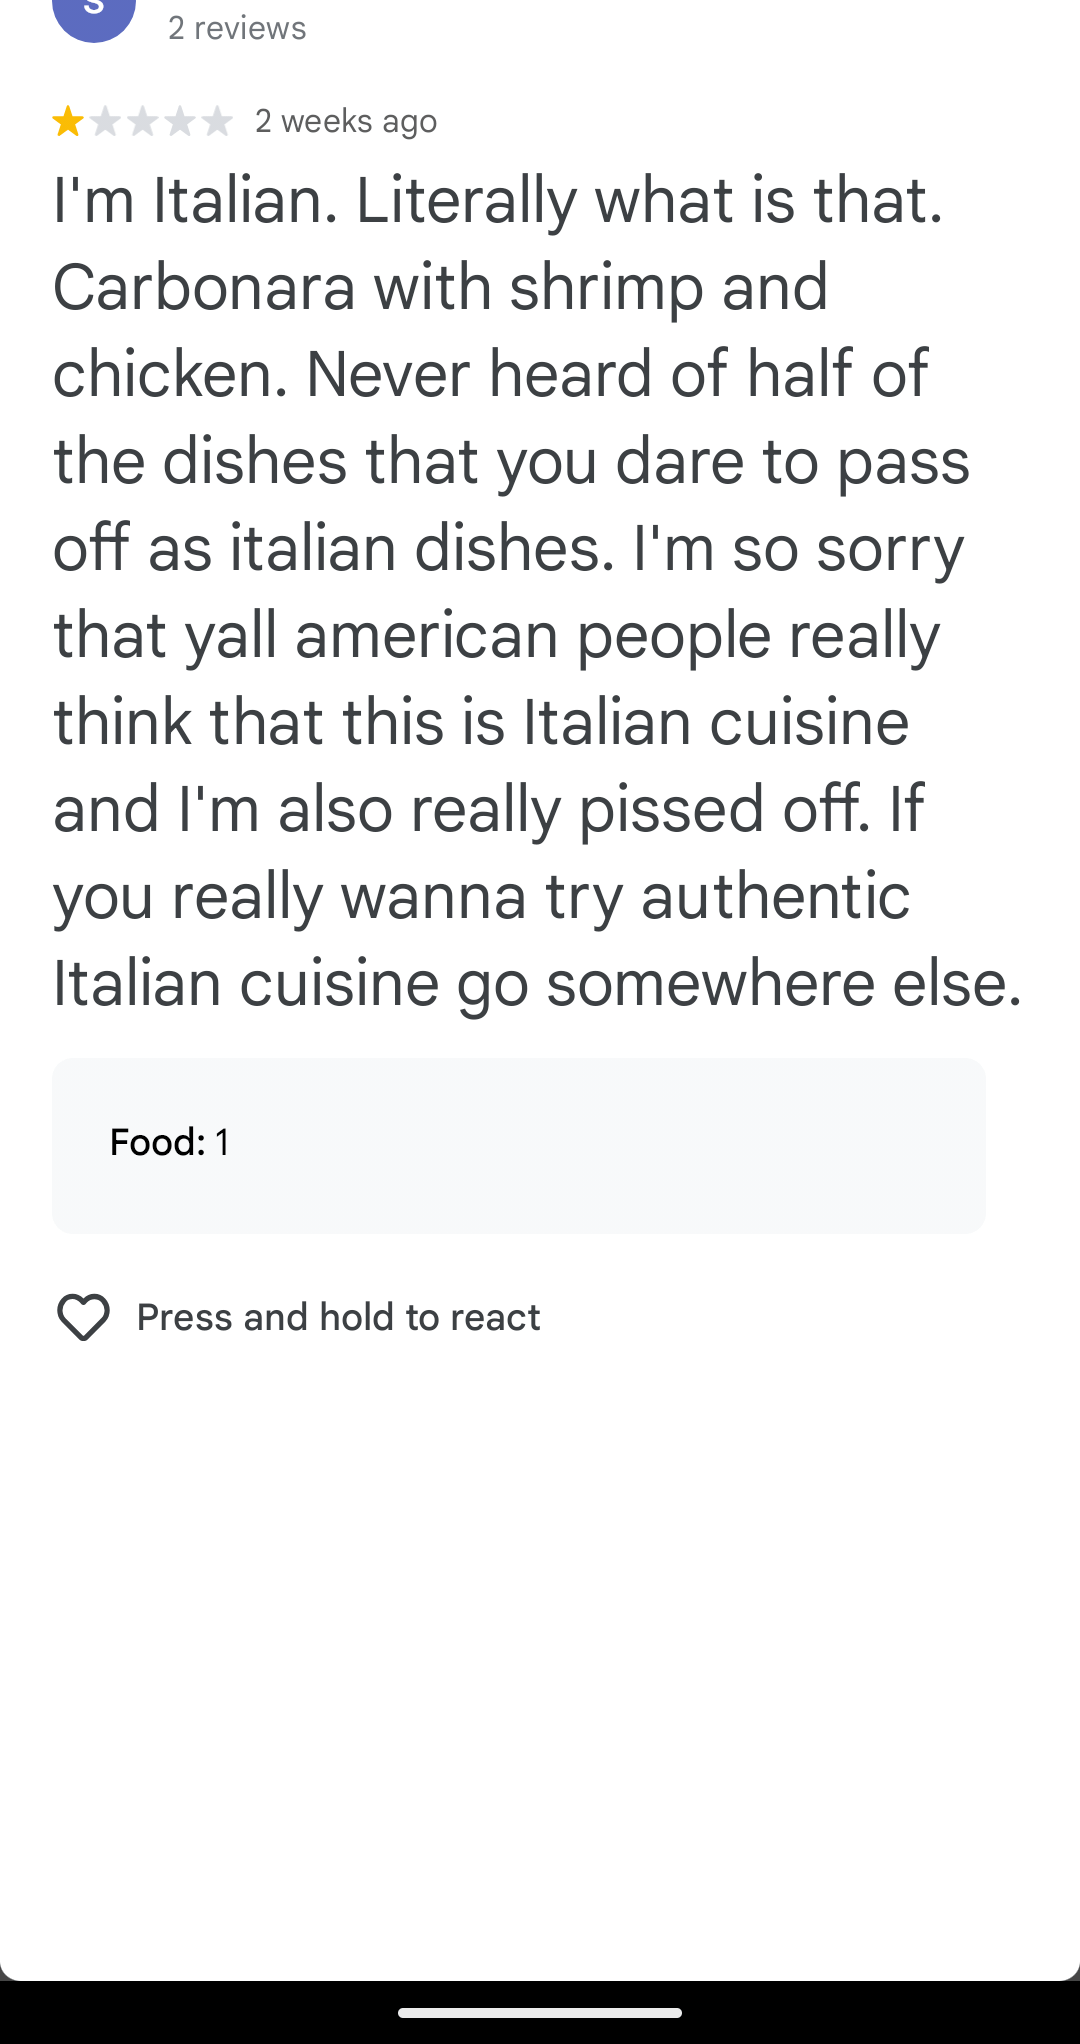Tap the gold first star rating
Screen dimensions: 1080x2044
[x=68, y=122]
